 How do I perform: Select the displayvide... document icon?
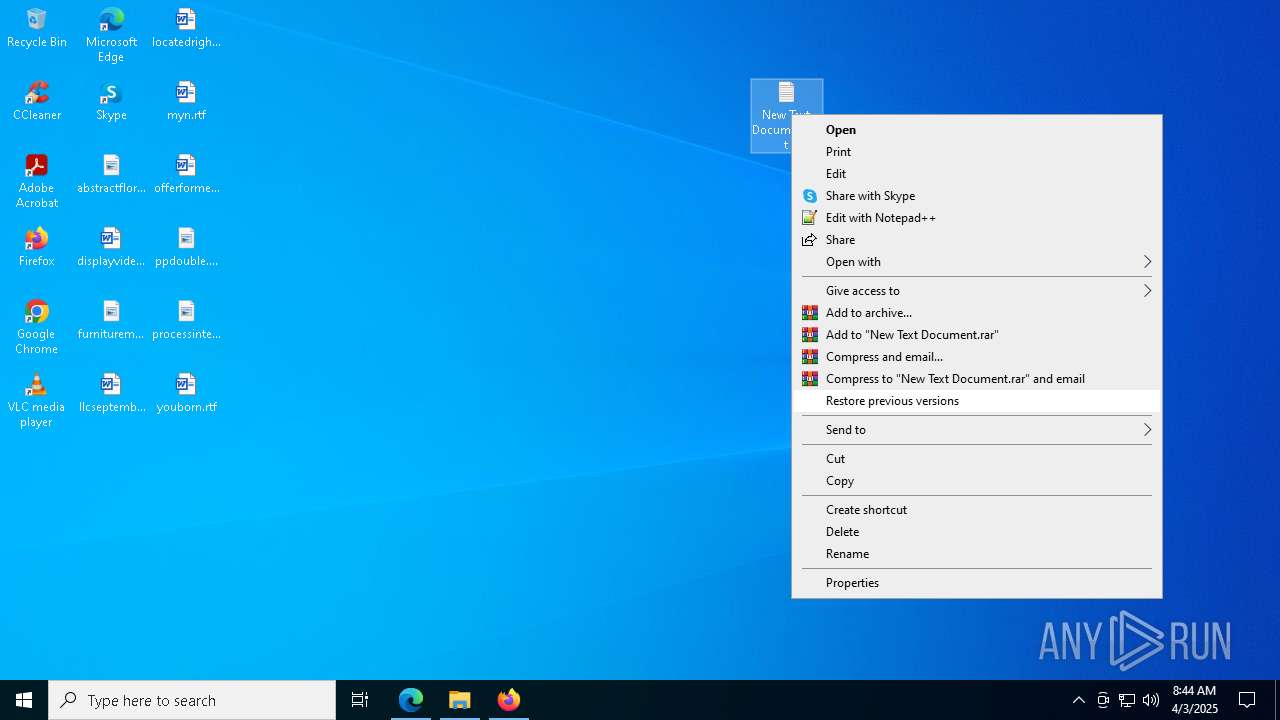point(111,247)
